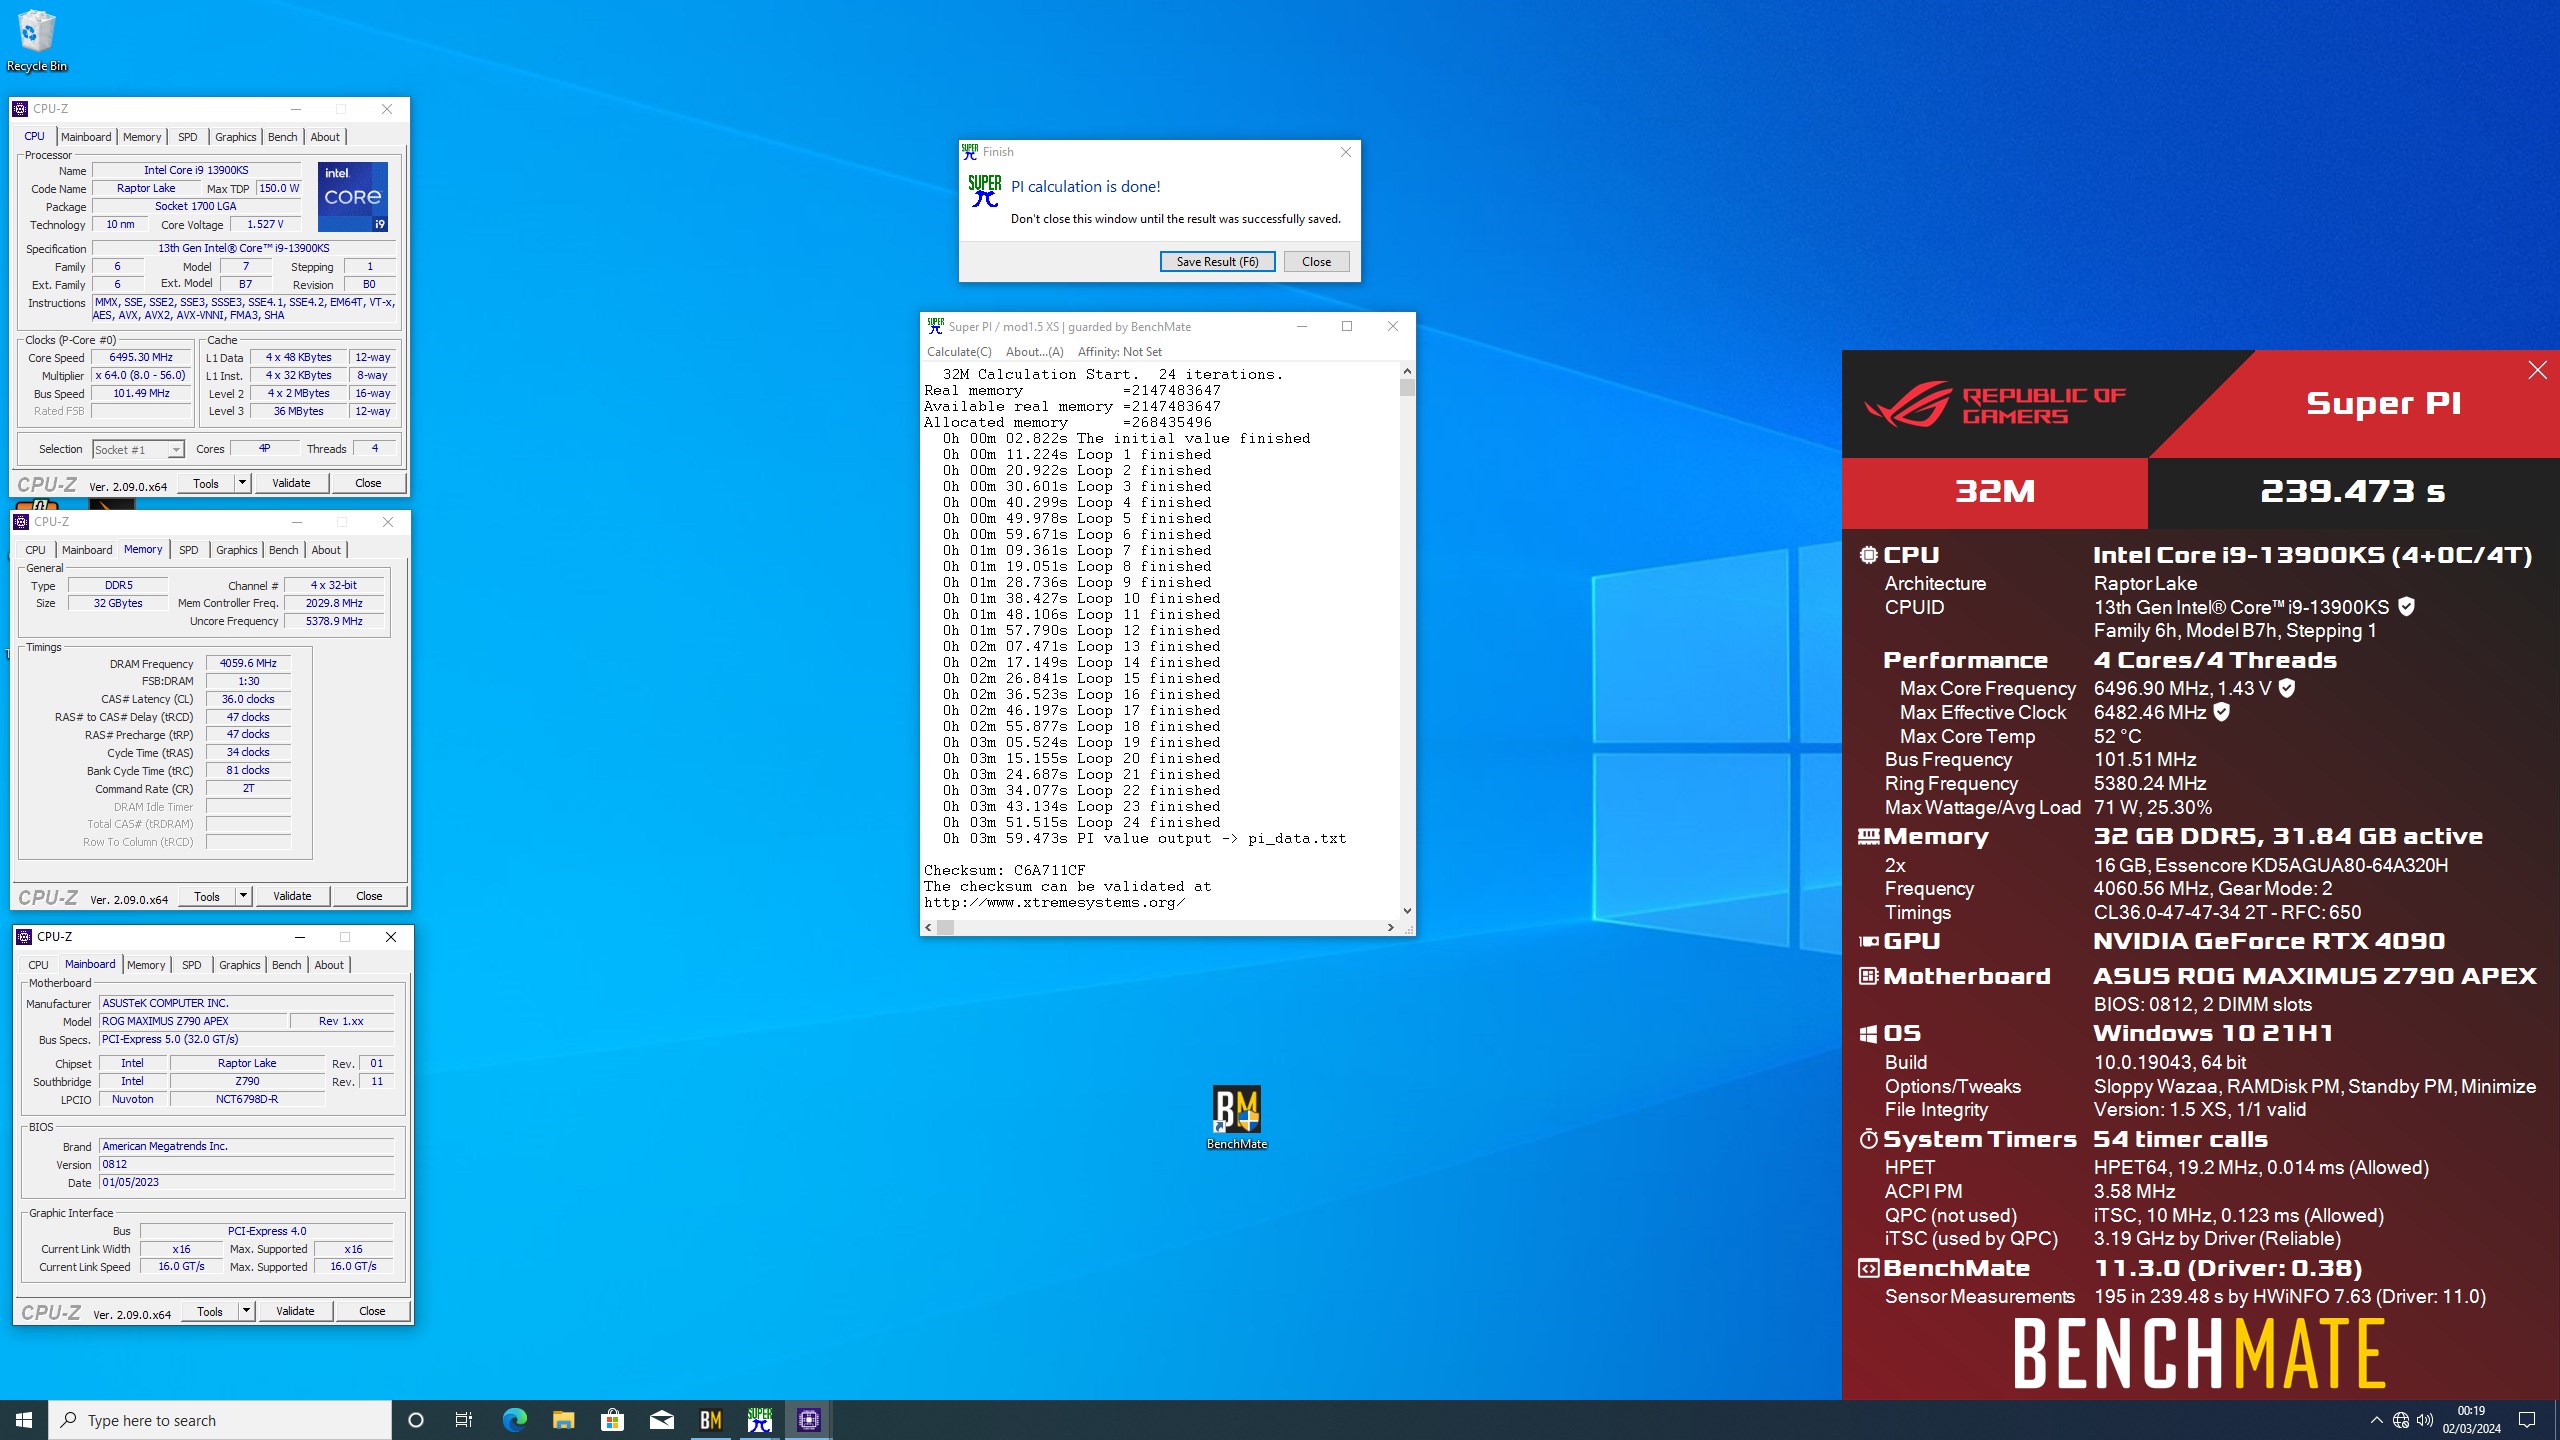Open Calculate(C) menu in Super PI
Image resolution: width=2560 pixels, height=1440 pixels.
point(959,352)
